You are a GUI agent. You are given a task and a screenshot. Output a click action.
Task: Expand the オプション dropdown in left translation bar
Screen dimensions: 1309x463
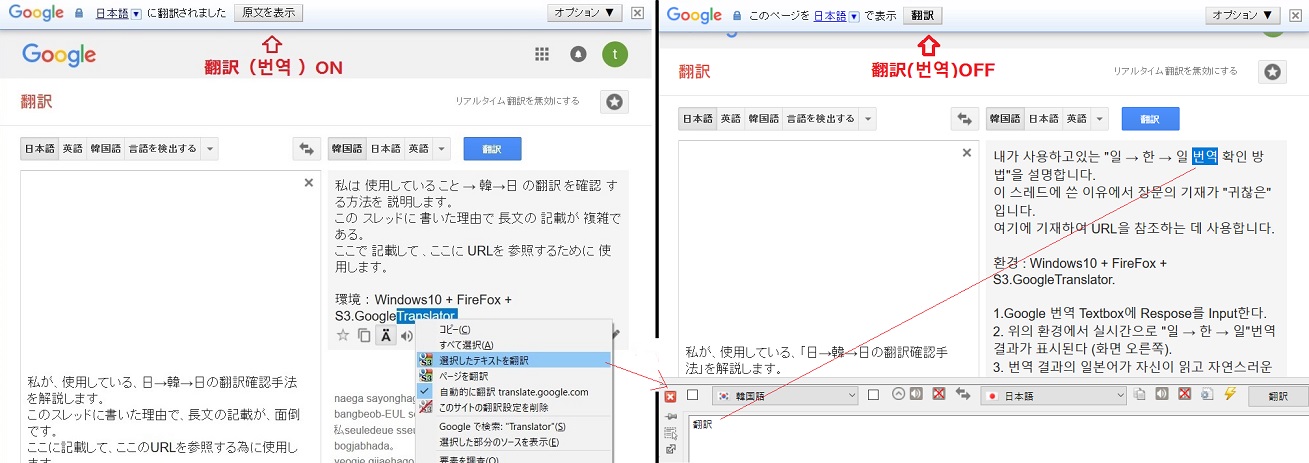(586, 13)
